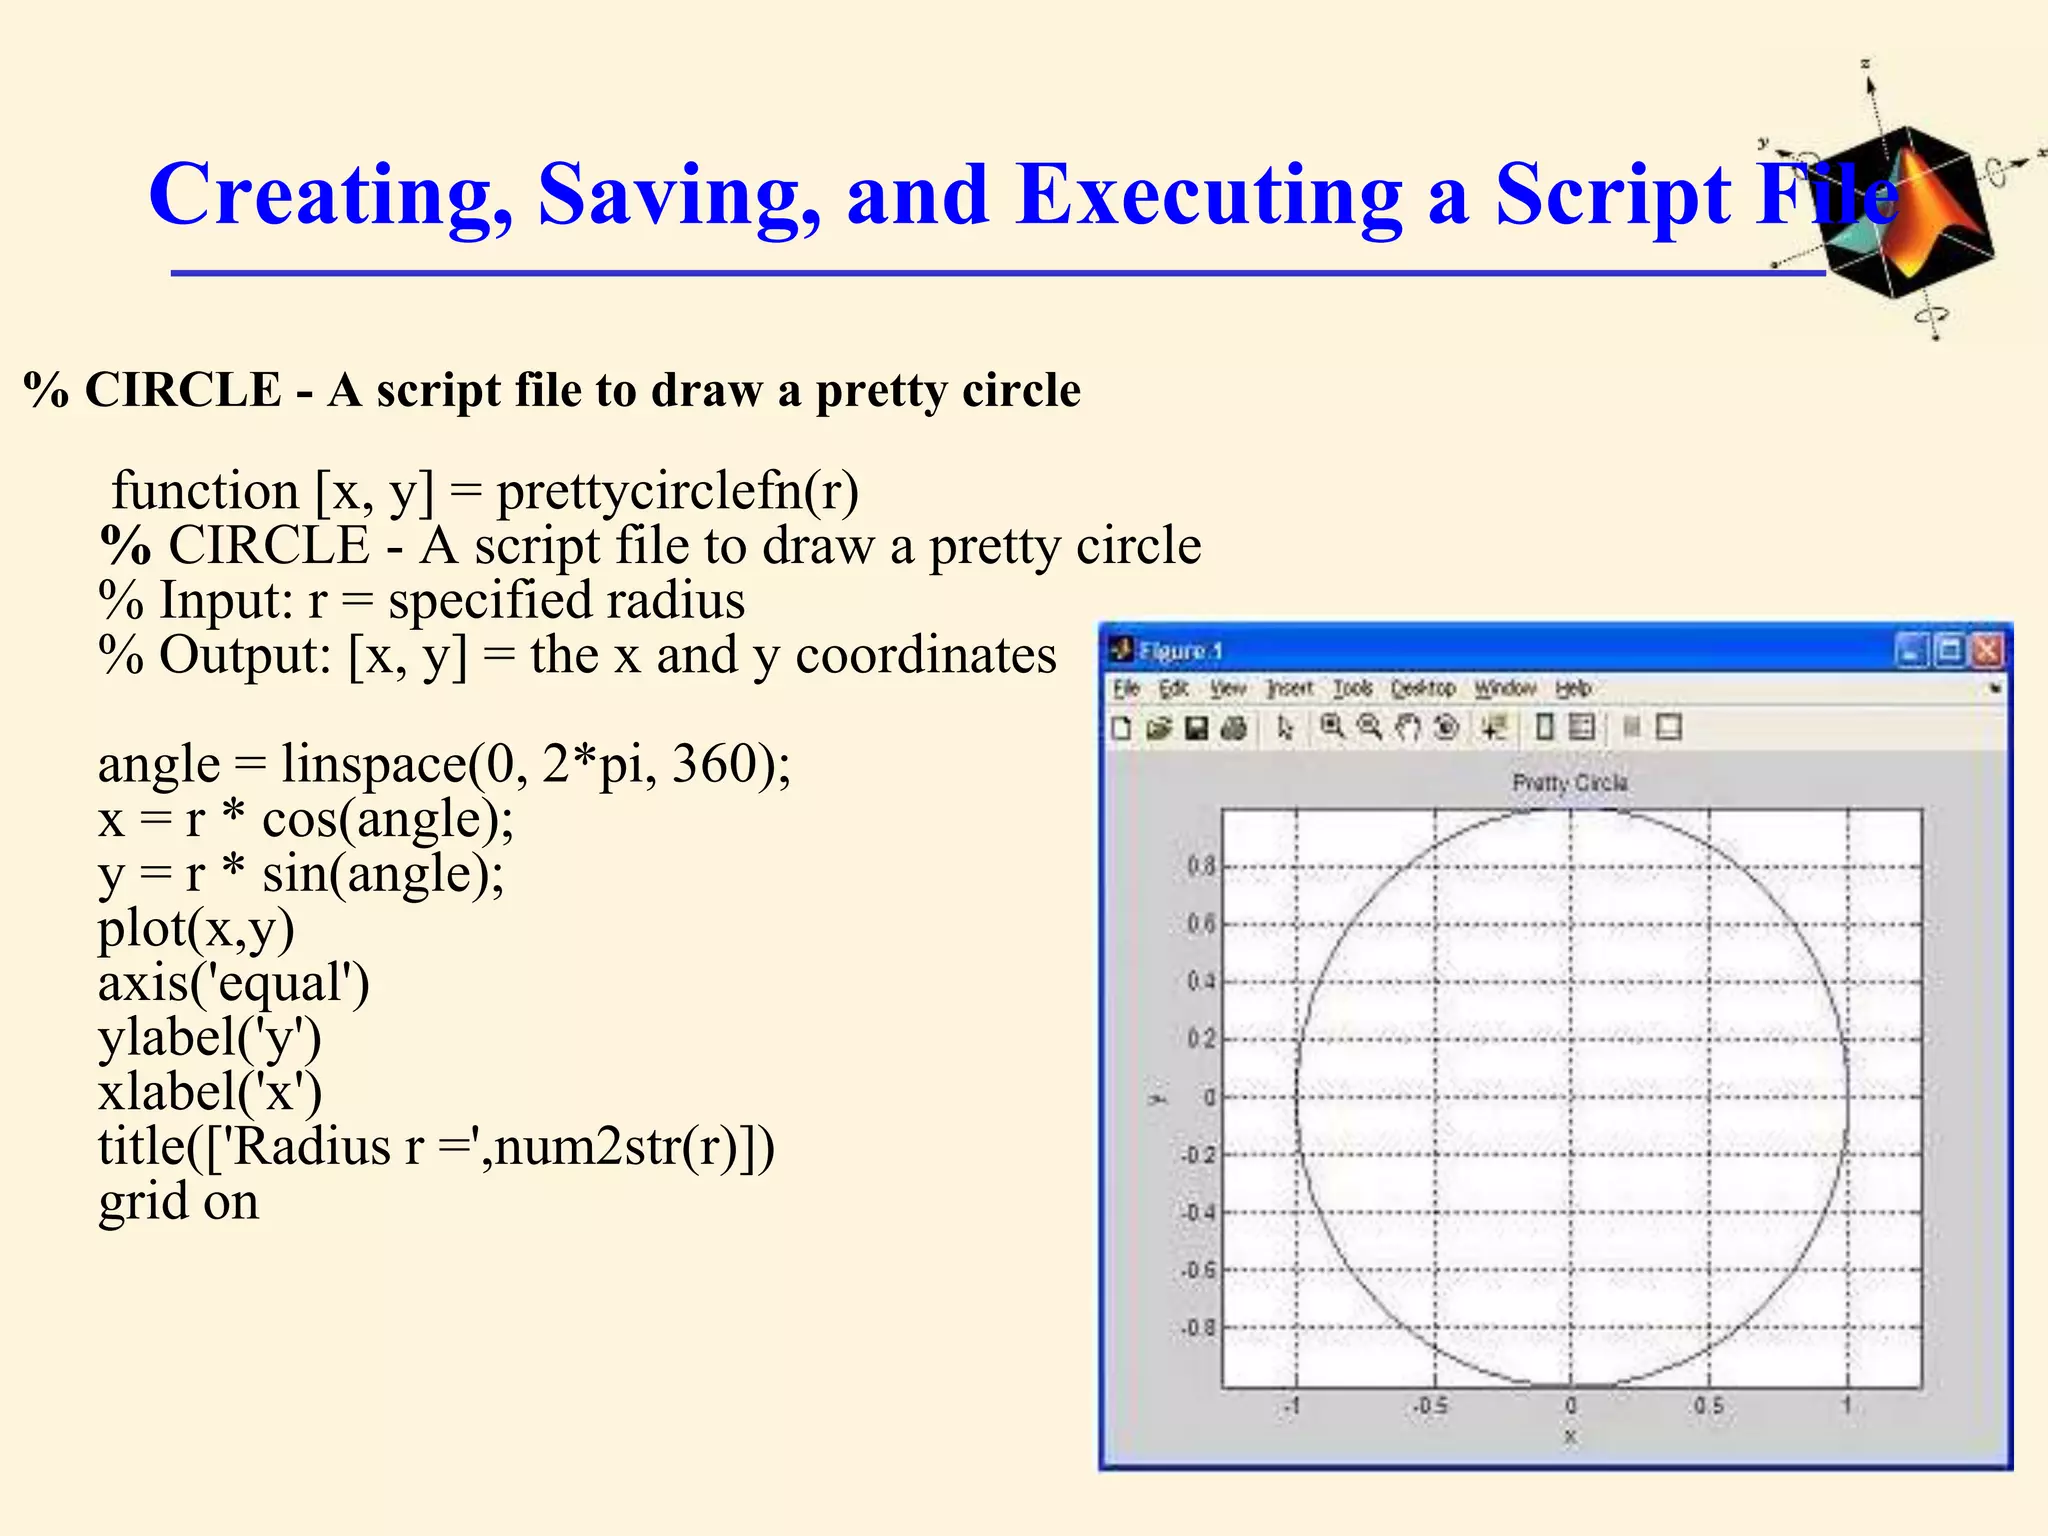Open the File menu
Viewport: 2048px width, 1536px height.
tap(1126, 688)
